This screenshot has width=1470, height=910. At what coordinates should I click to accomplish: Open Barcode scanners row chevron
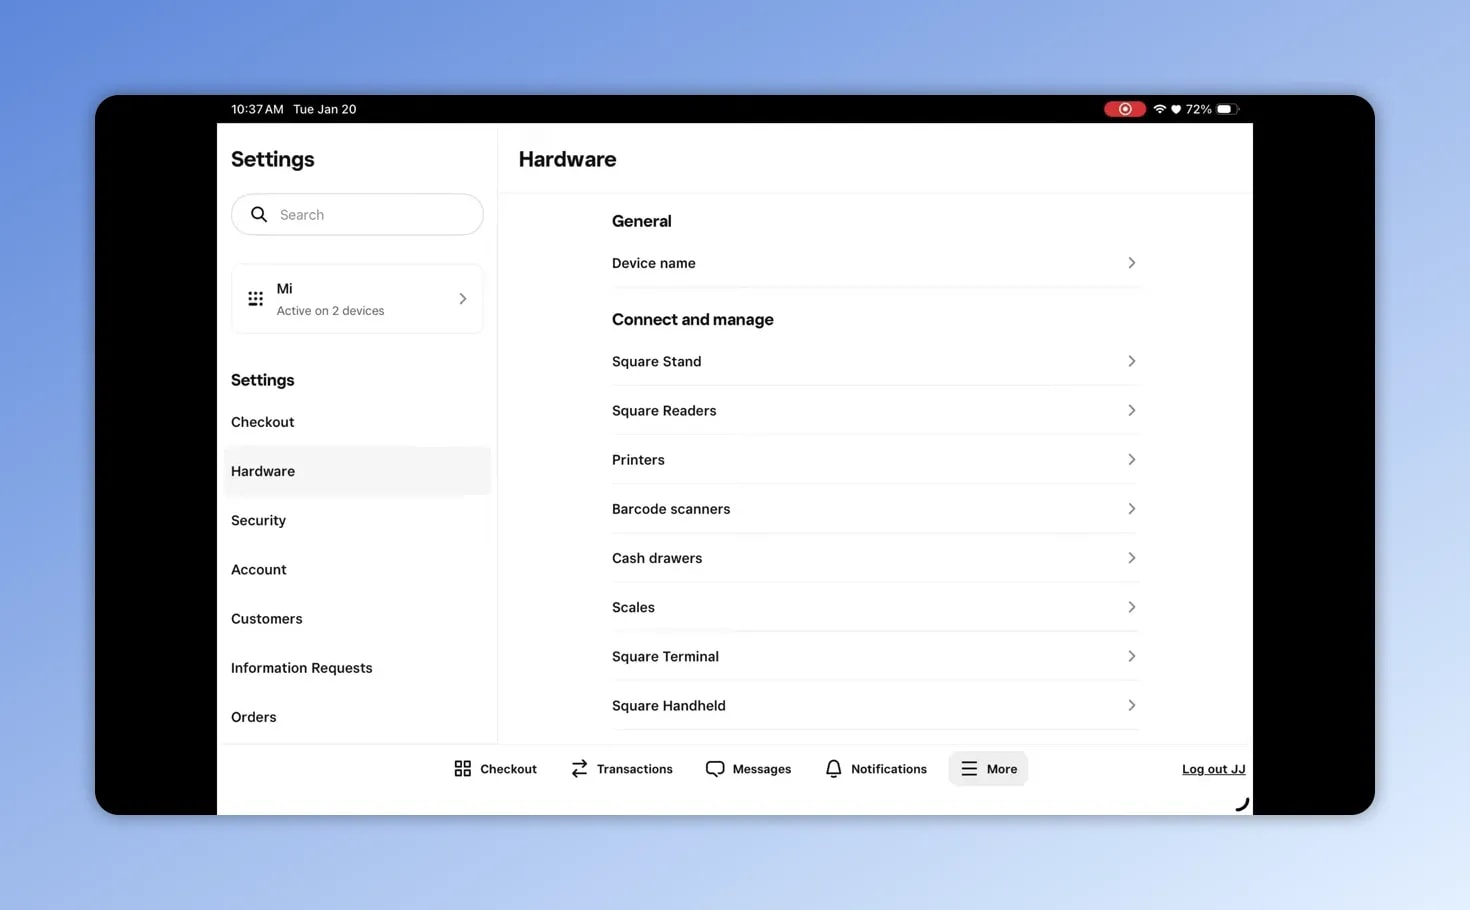(x=1131, y=508)
